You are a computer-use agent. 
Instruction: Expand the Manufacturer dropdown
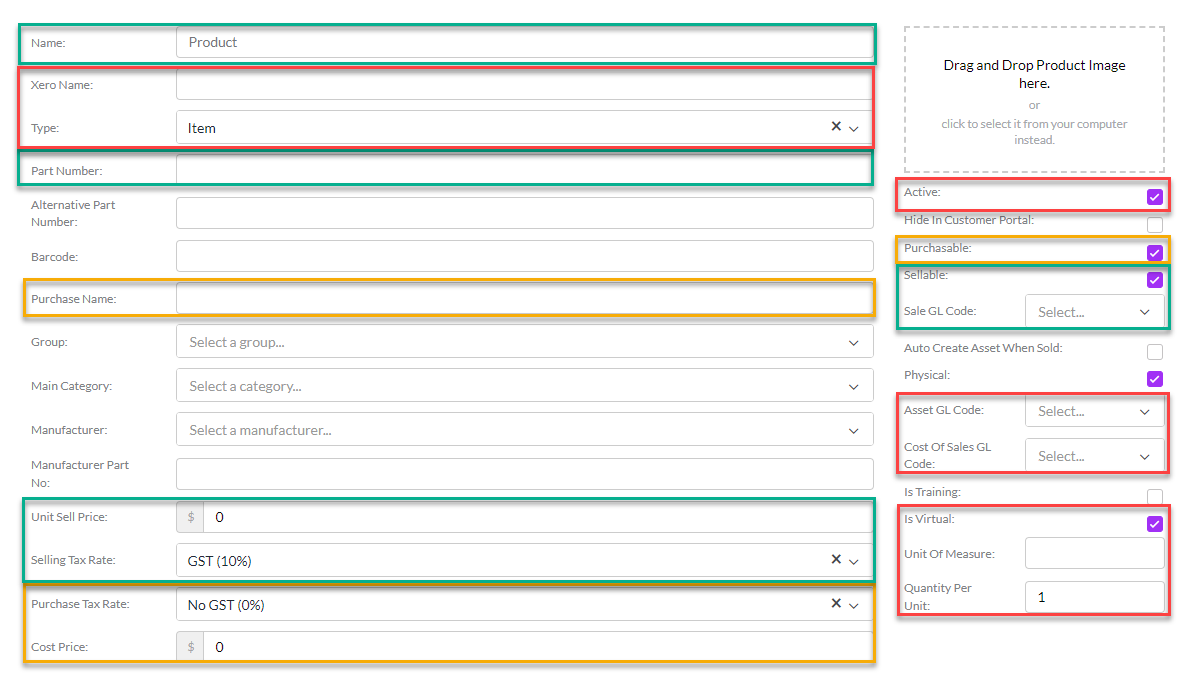853,431
